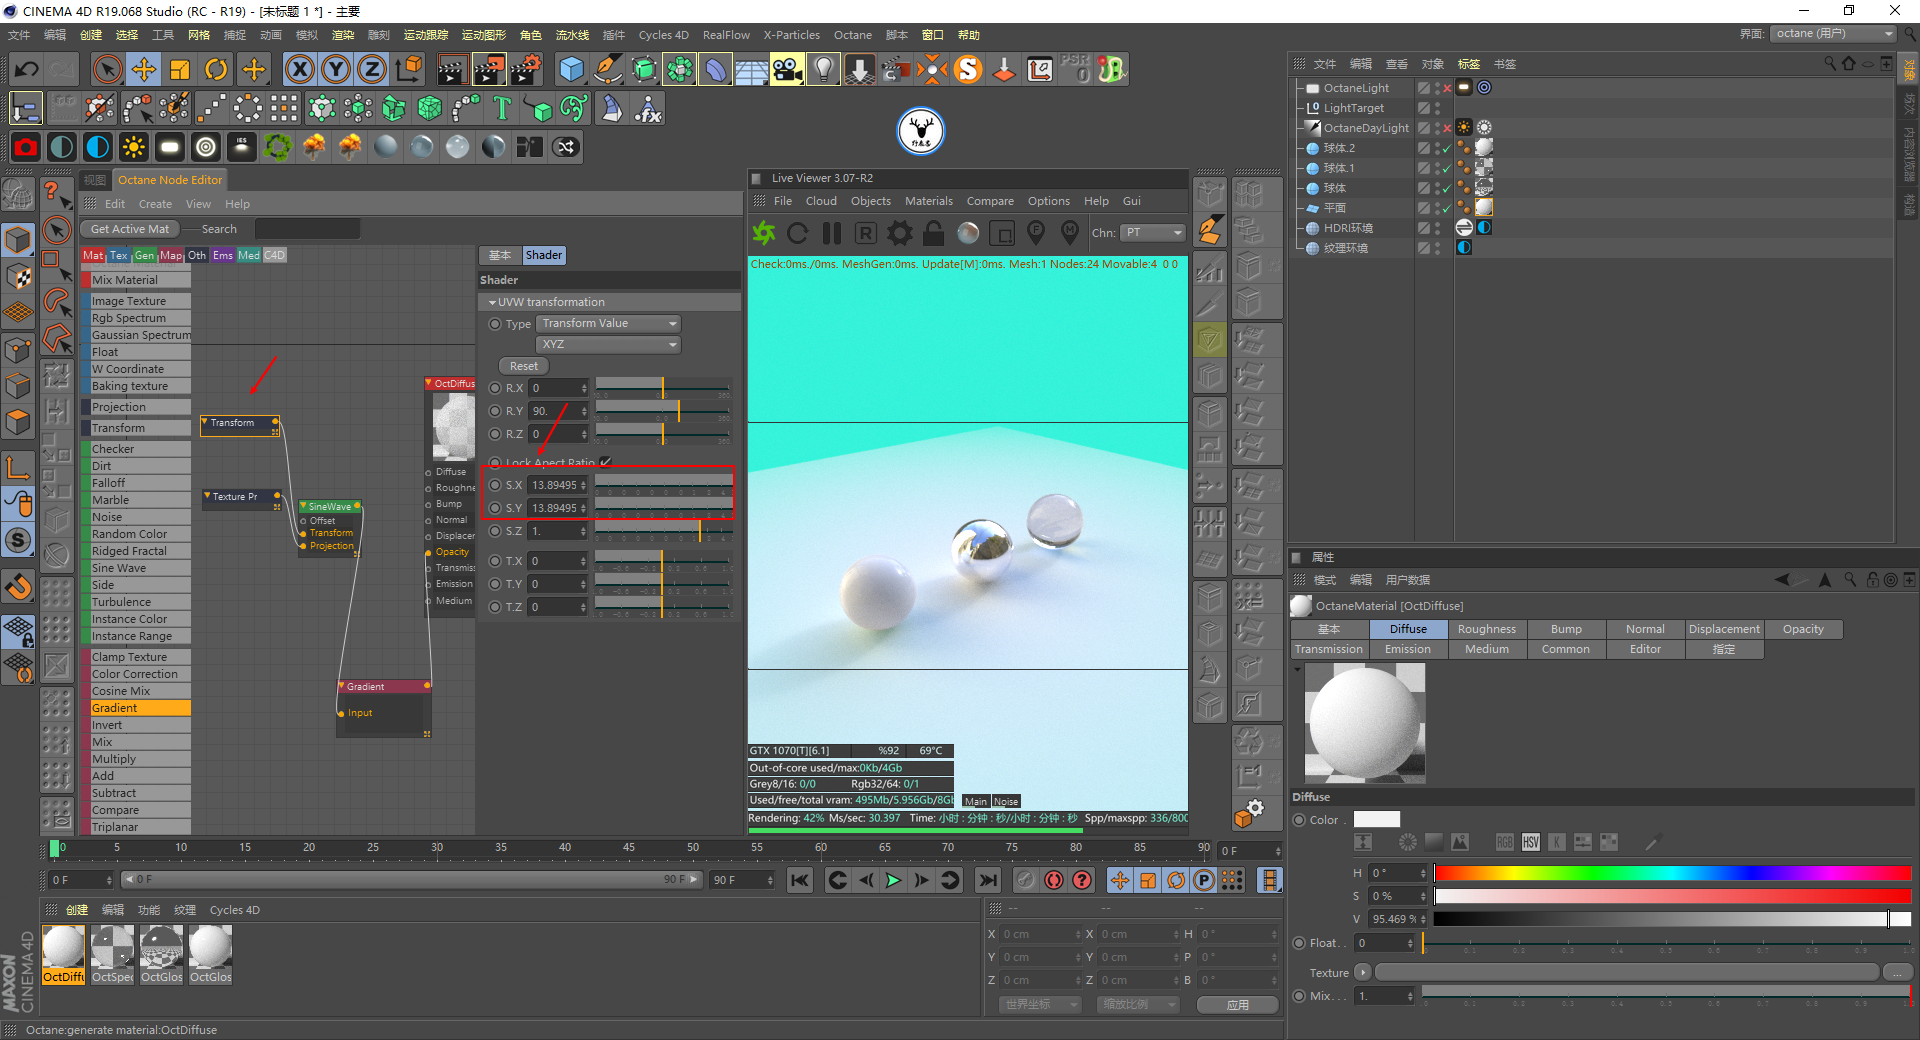Click the red record keyframe button
Screen dimensions: 1920x1040
[x=1054, y=880]
